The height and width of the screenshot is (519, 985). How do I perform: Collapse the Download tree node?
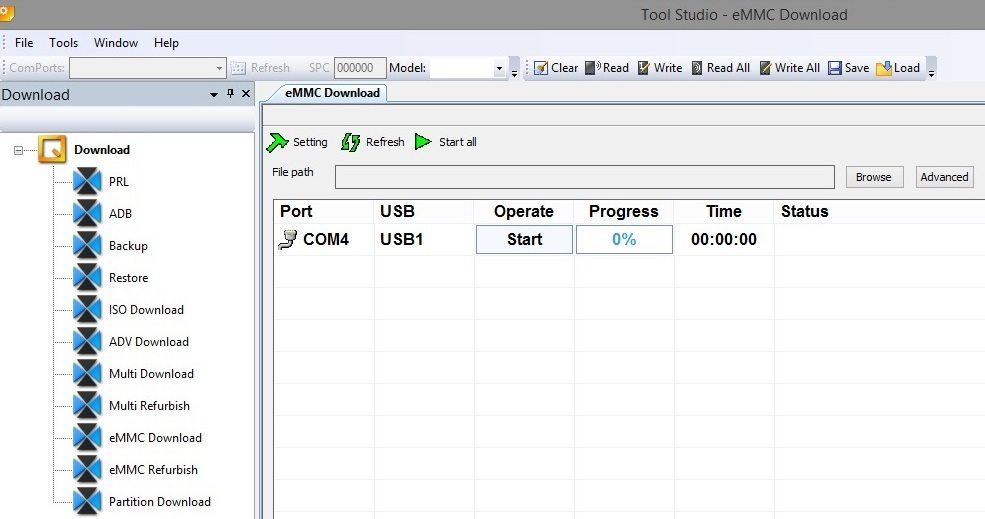point(18,150)
